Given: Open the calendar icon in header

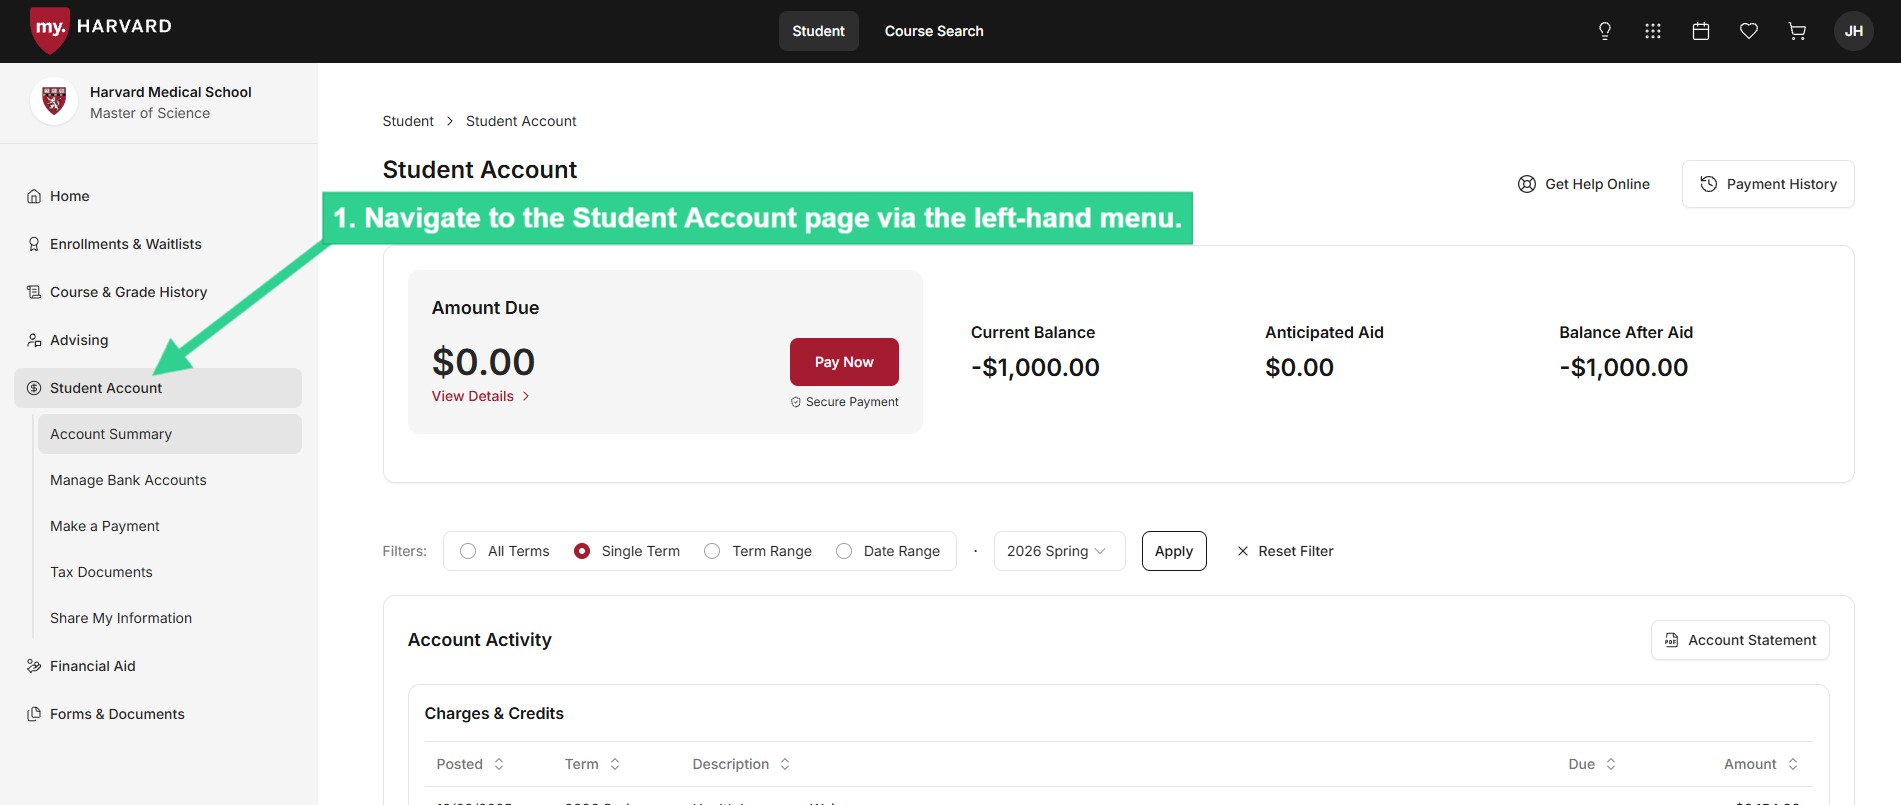Looking at the screenshot, I should point(1701,31).
